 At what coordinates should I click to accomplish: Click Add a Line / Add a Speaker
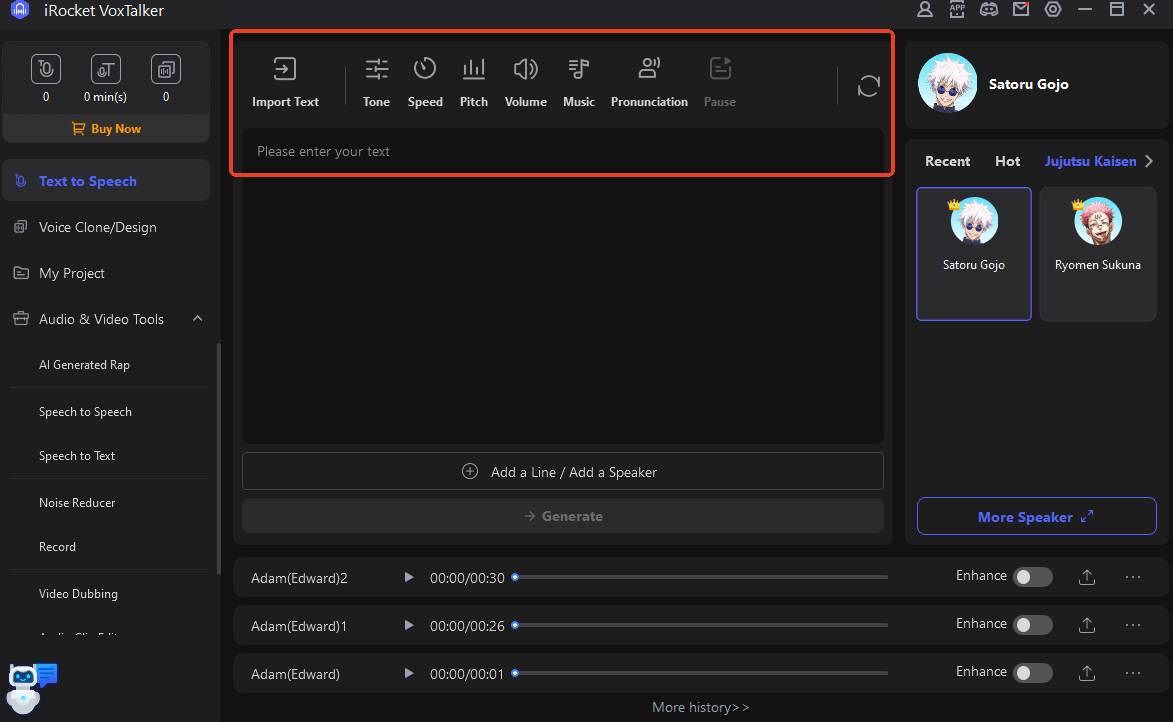pos(563,471)
